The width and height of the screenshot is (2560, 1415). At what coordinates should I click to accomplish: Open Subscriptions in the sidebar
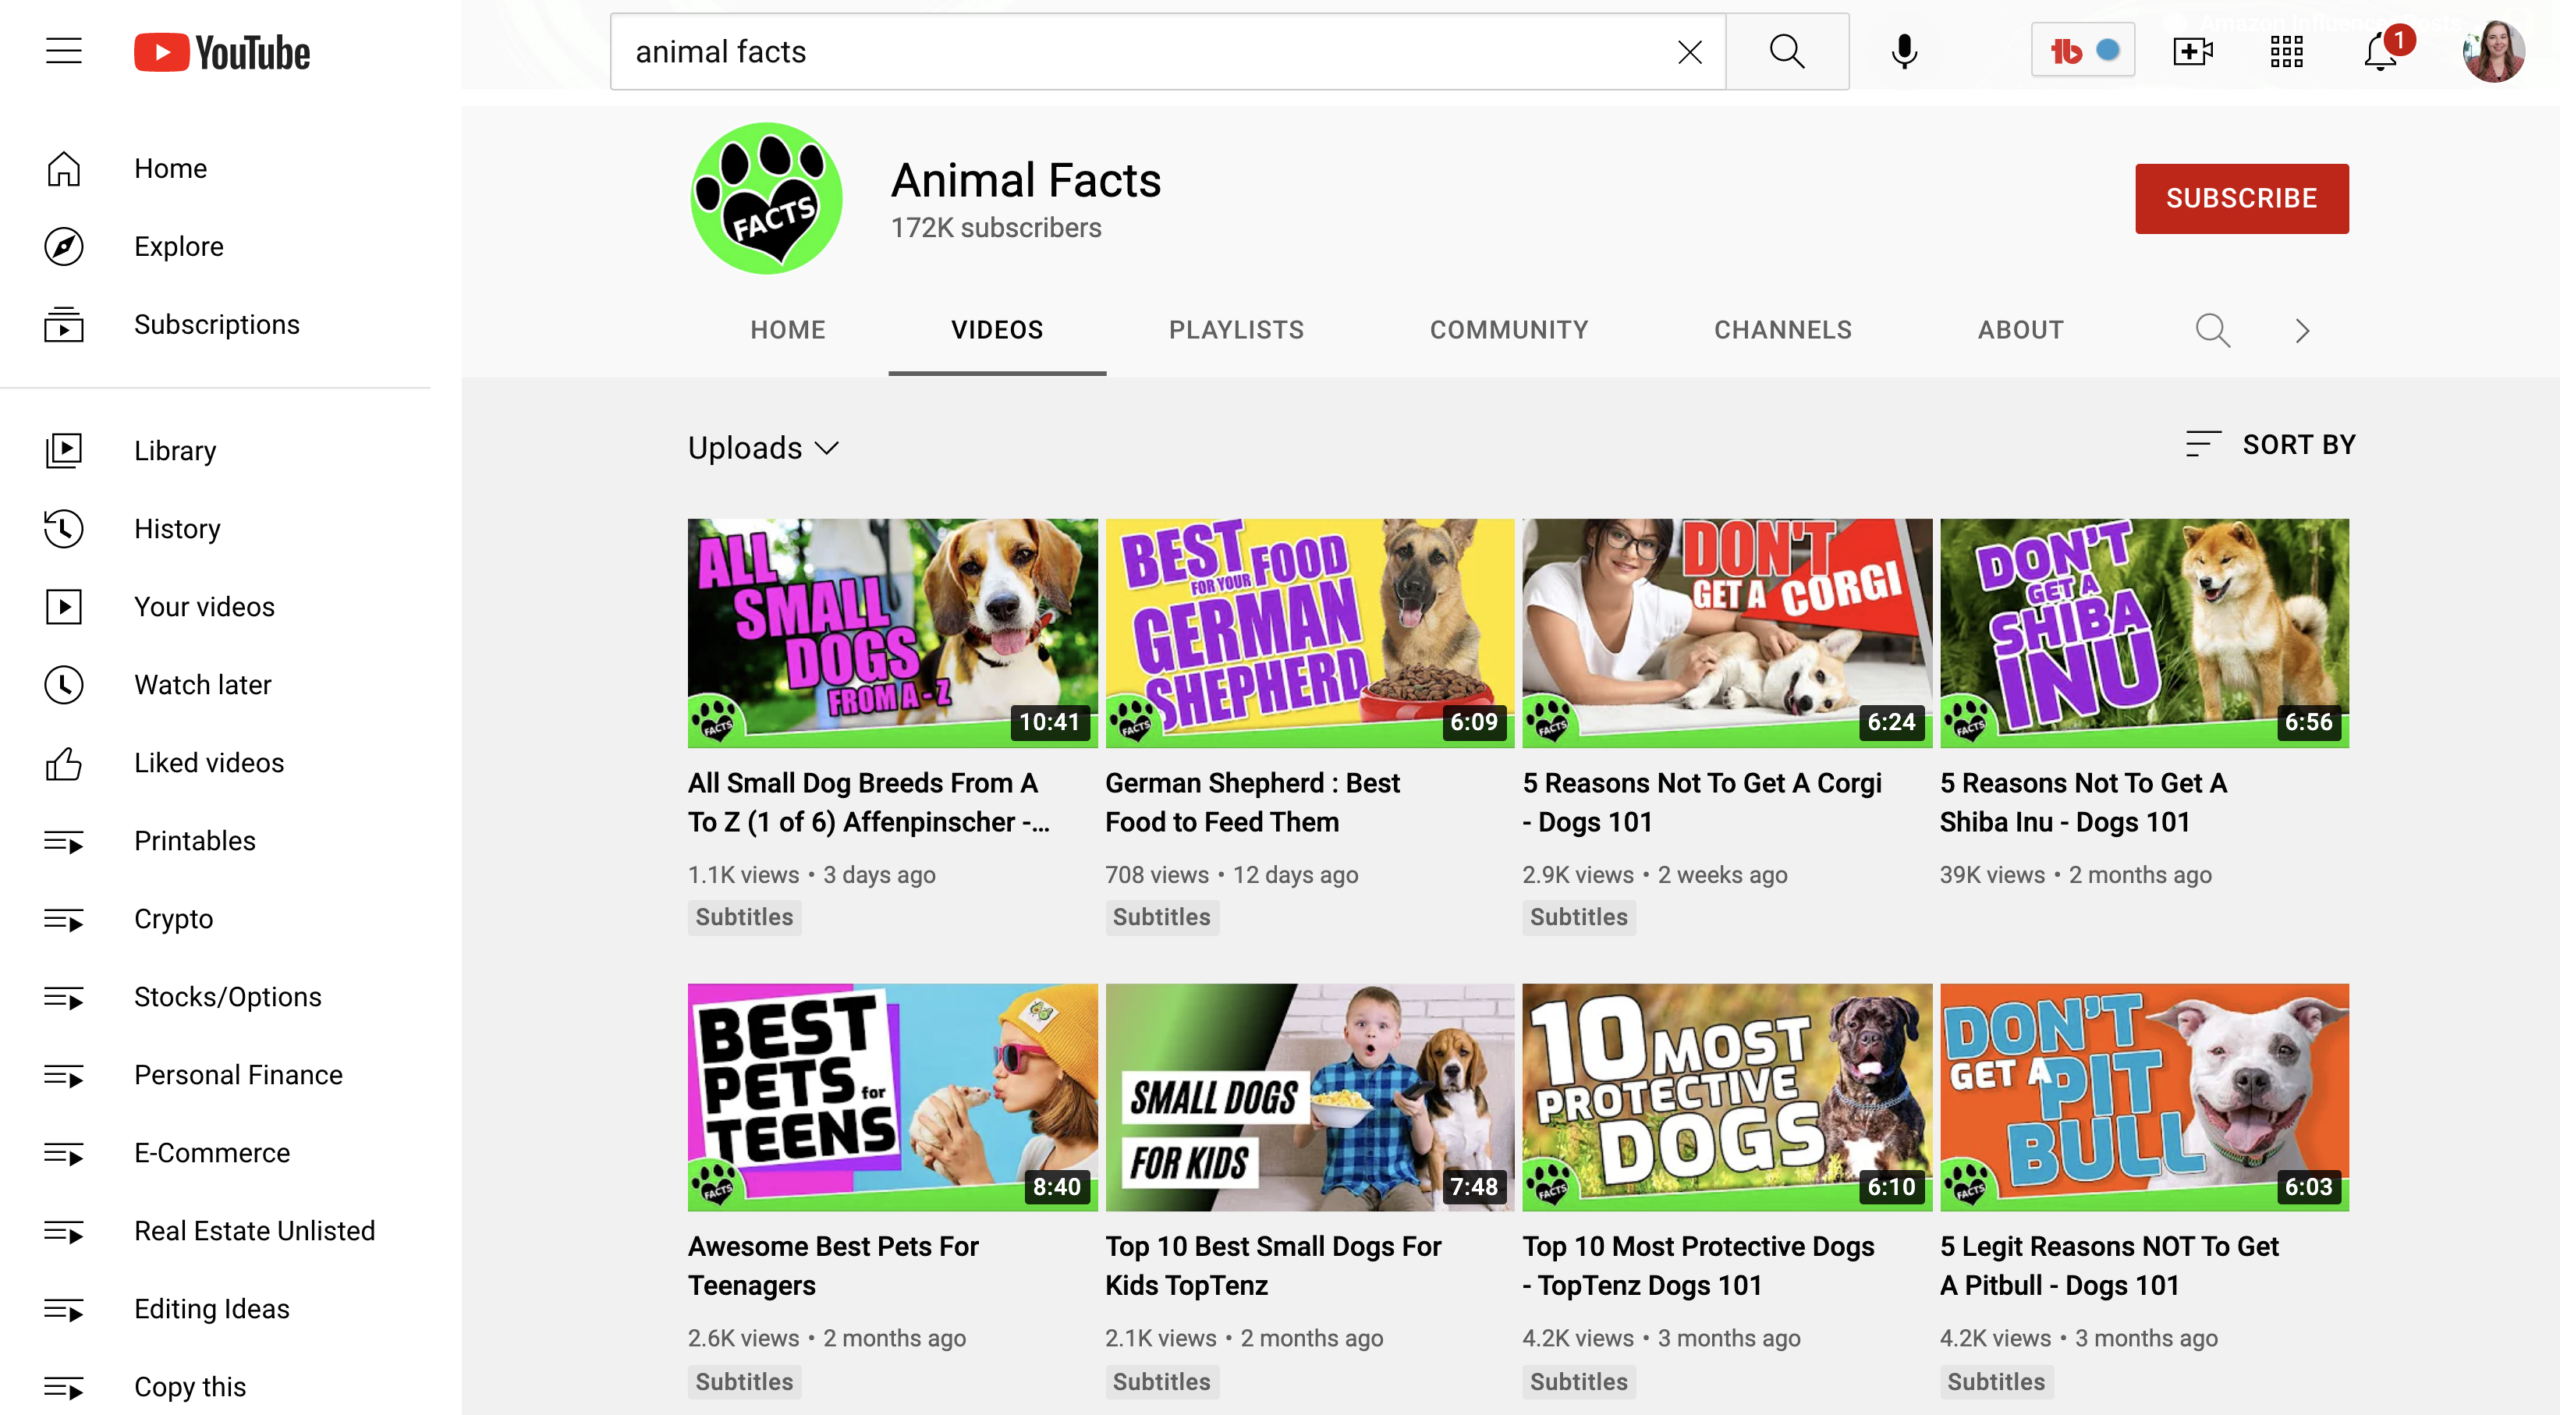coord(215,324)
